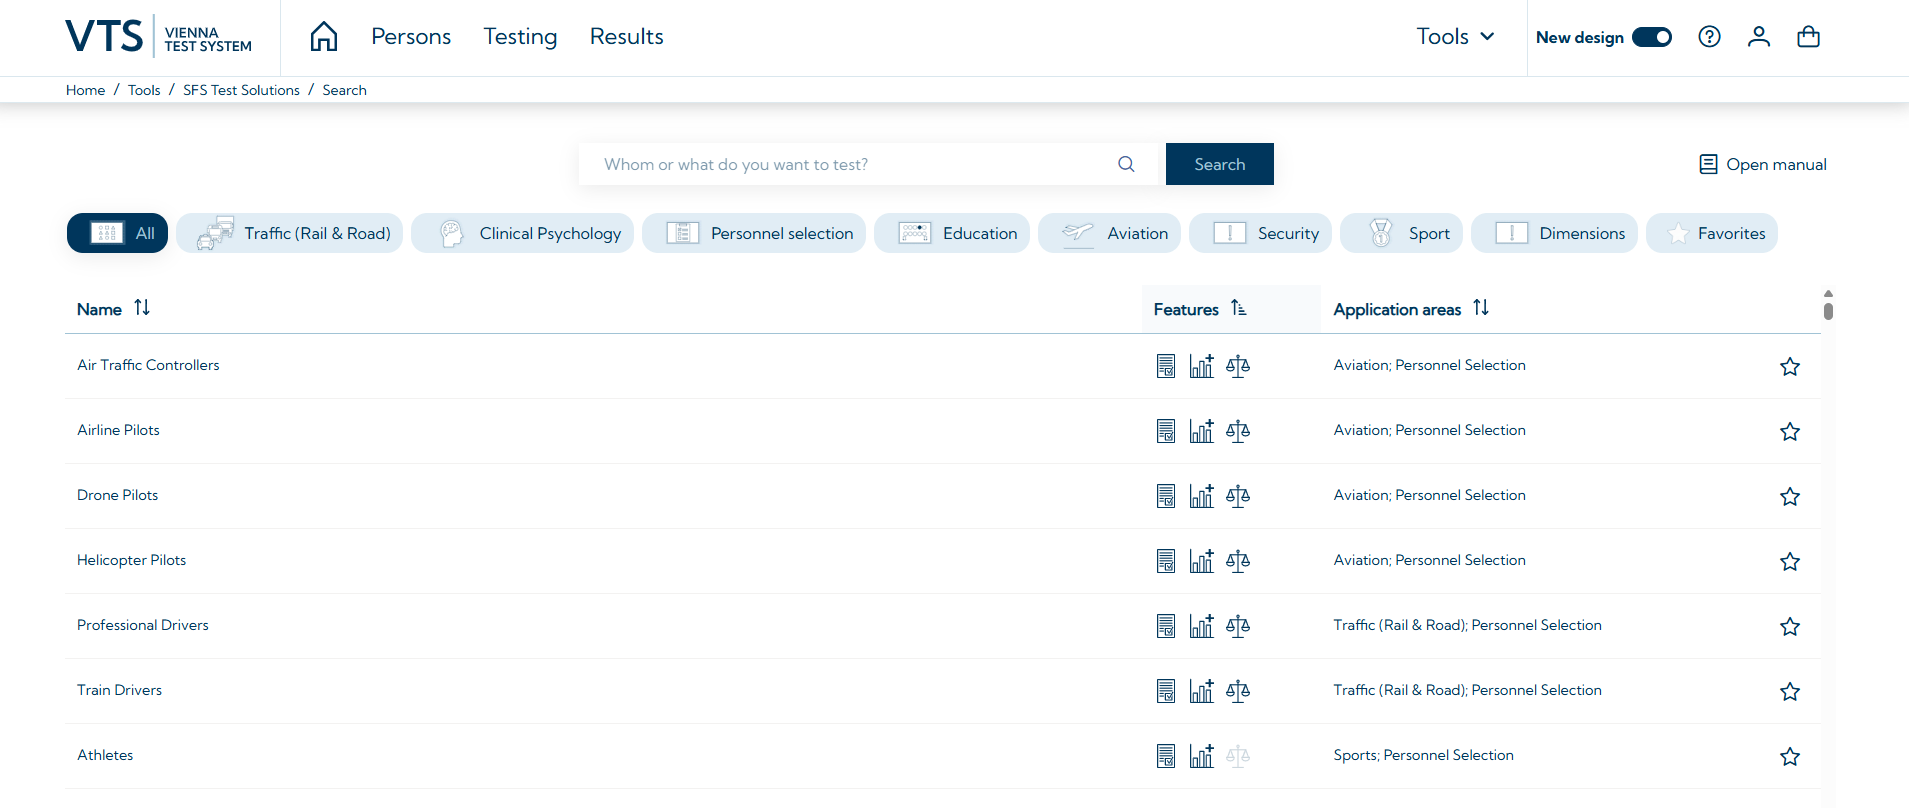Open the help question mark icon

click(1709, 37)
